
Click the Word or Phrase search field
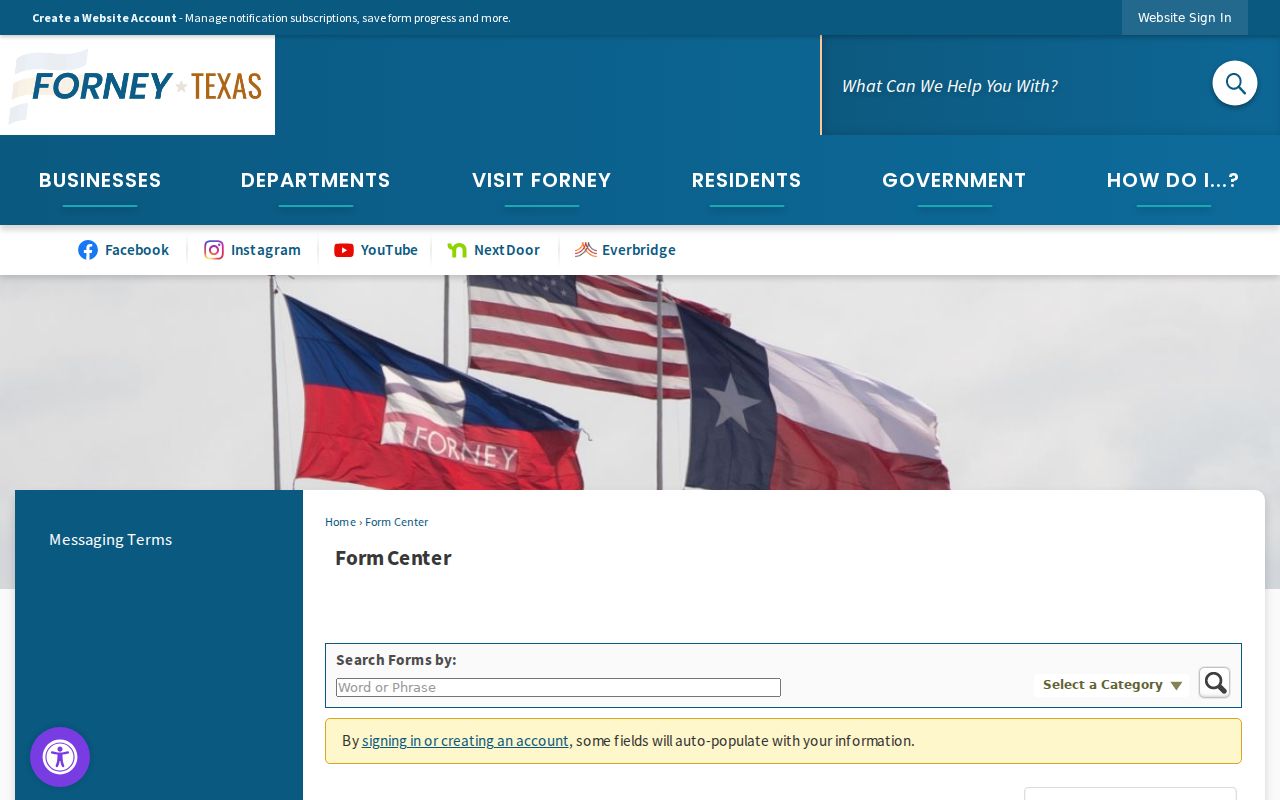point(558,688)
